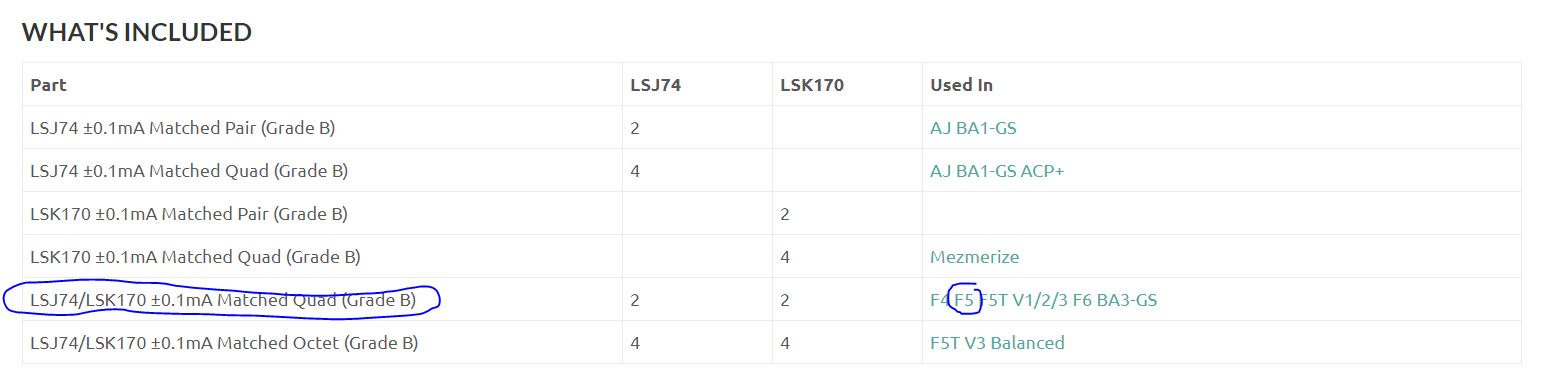Click the Part column header
This screenshot has height=387, width=1545.
click(x=48, y=85)
